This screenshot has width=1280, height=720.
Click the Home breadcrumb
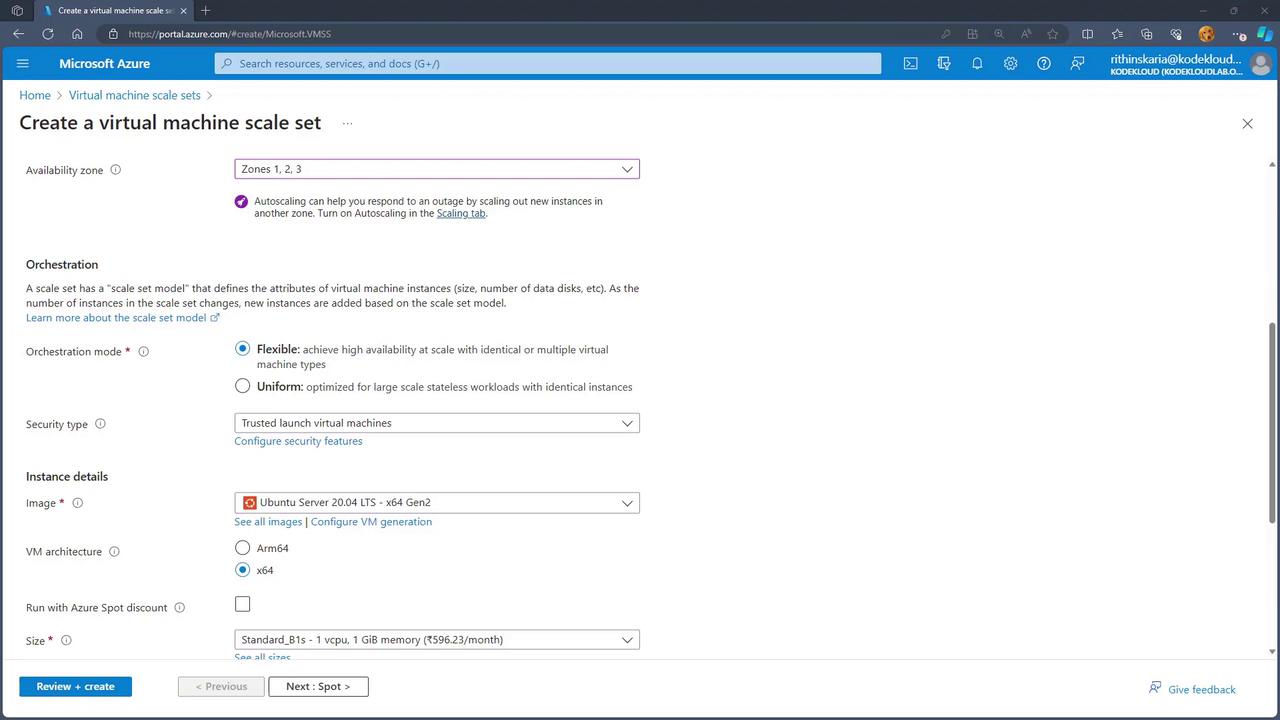click(35, 95)
